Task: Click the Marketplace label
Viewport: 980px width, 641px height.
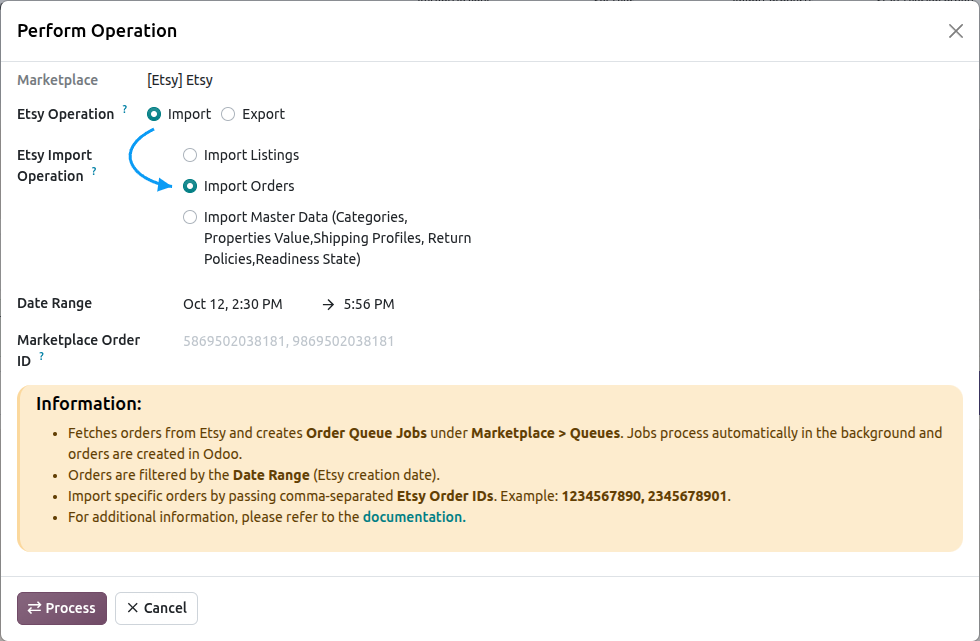Action: pos(58,81)
